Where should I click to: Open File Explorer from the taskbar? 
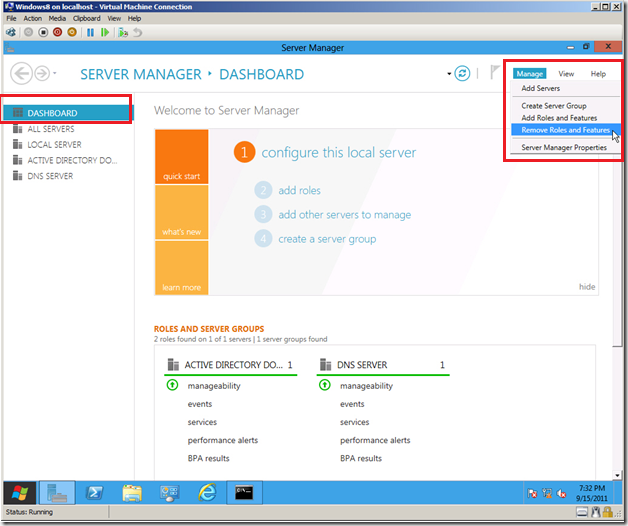pyautogui.click(x=132, y=493)
